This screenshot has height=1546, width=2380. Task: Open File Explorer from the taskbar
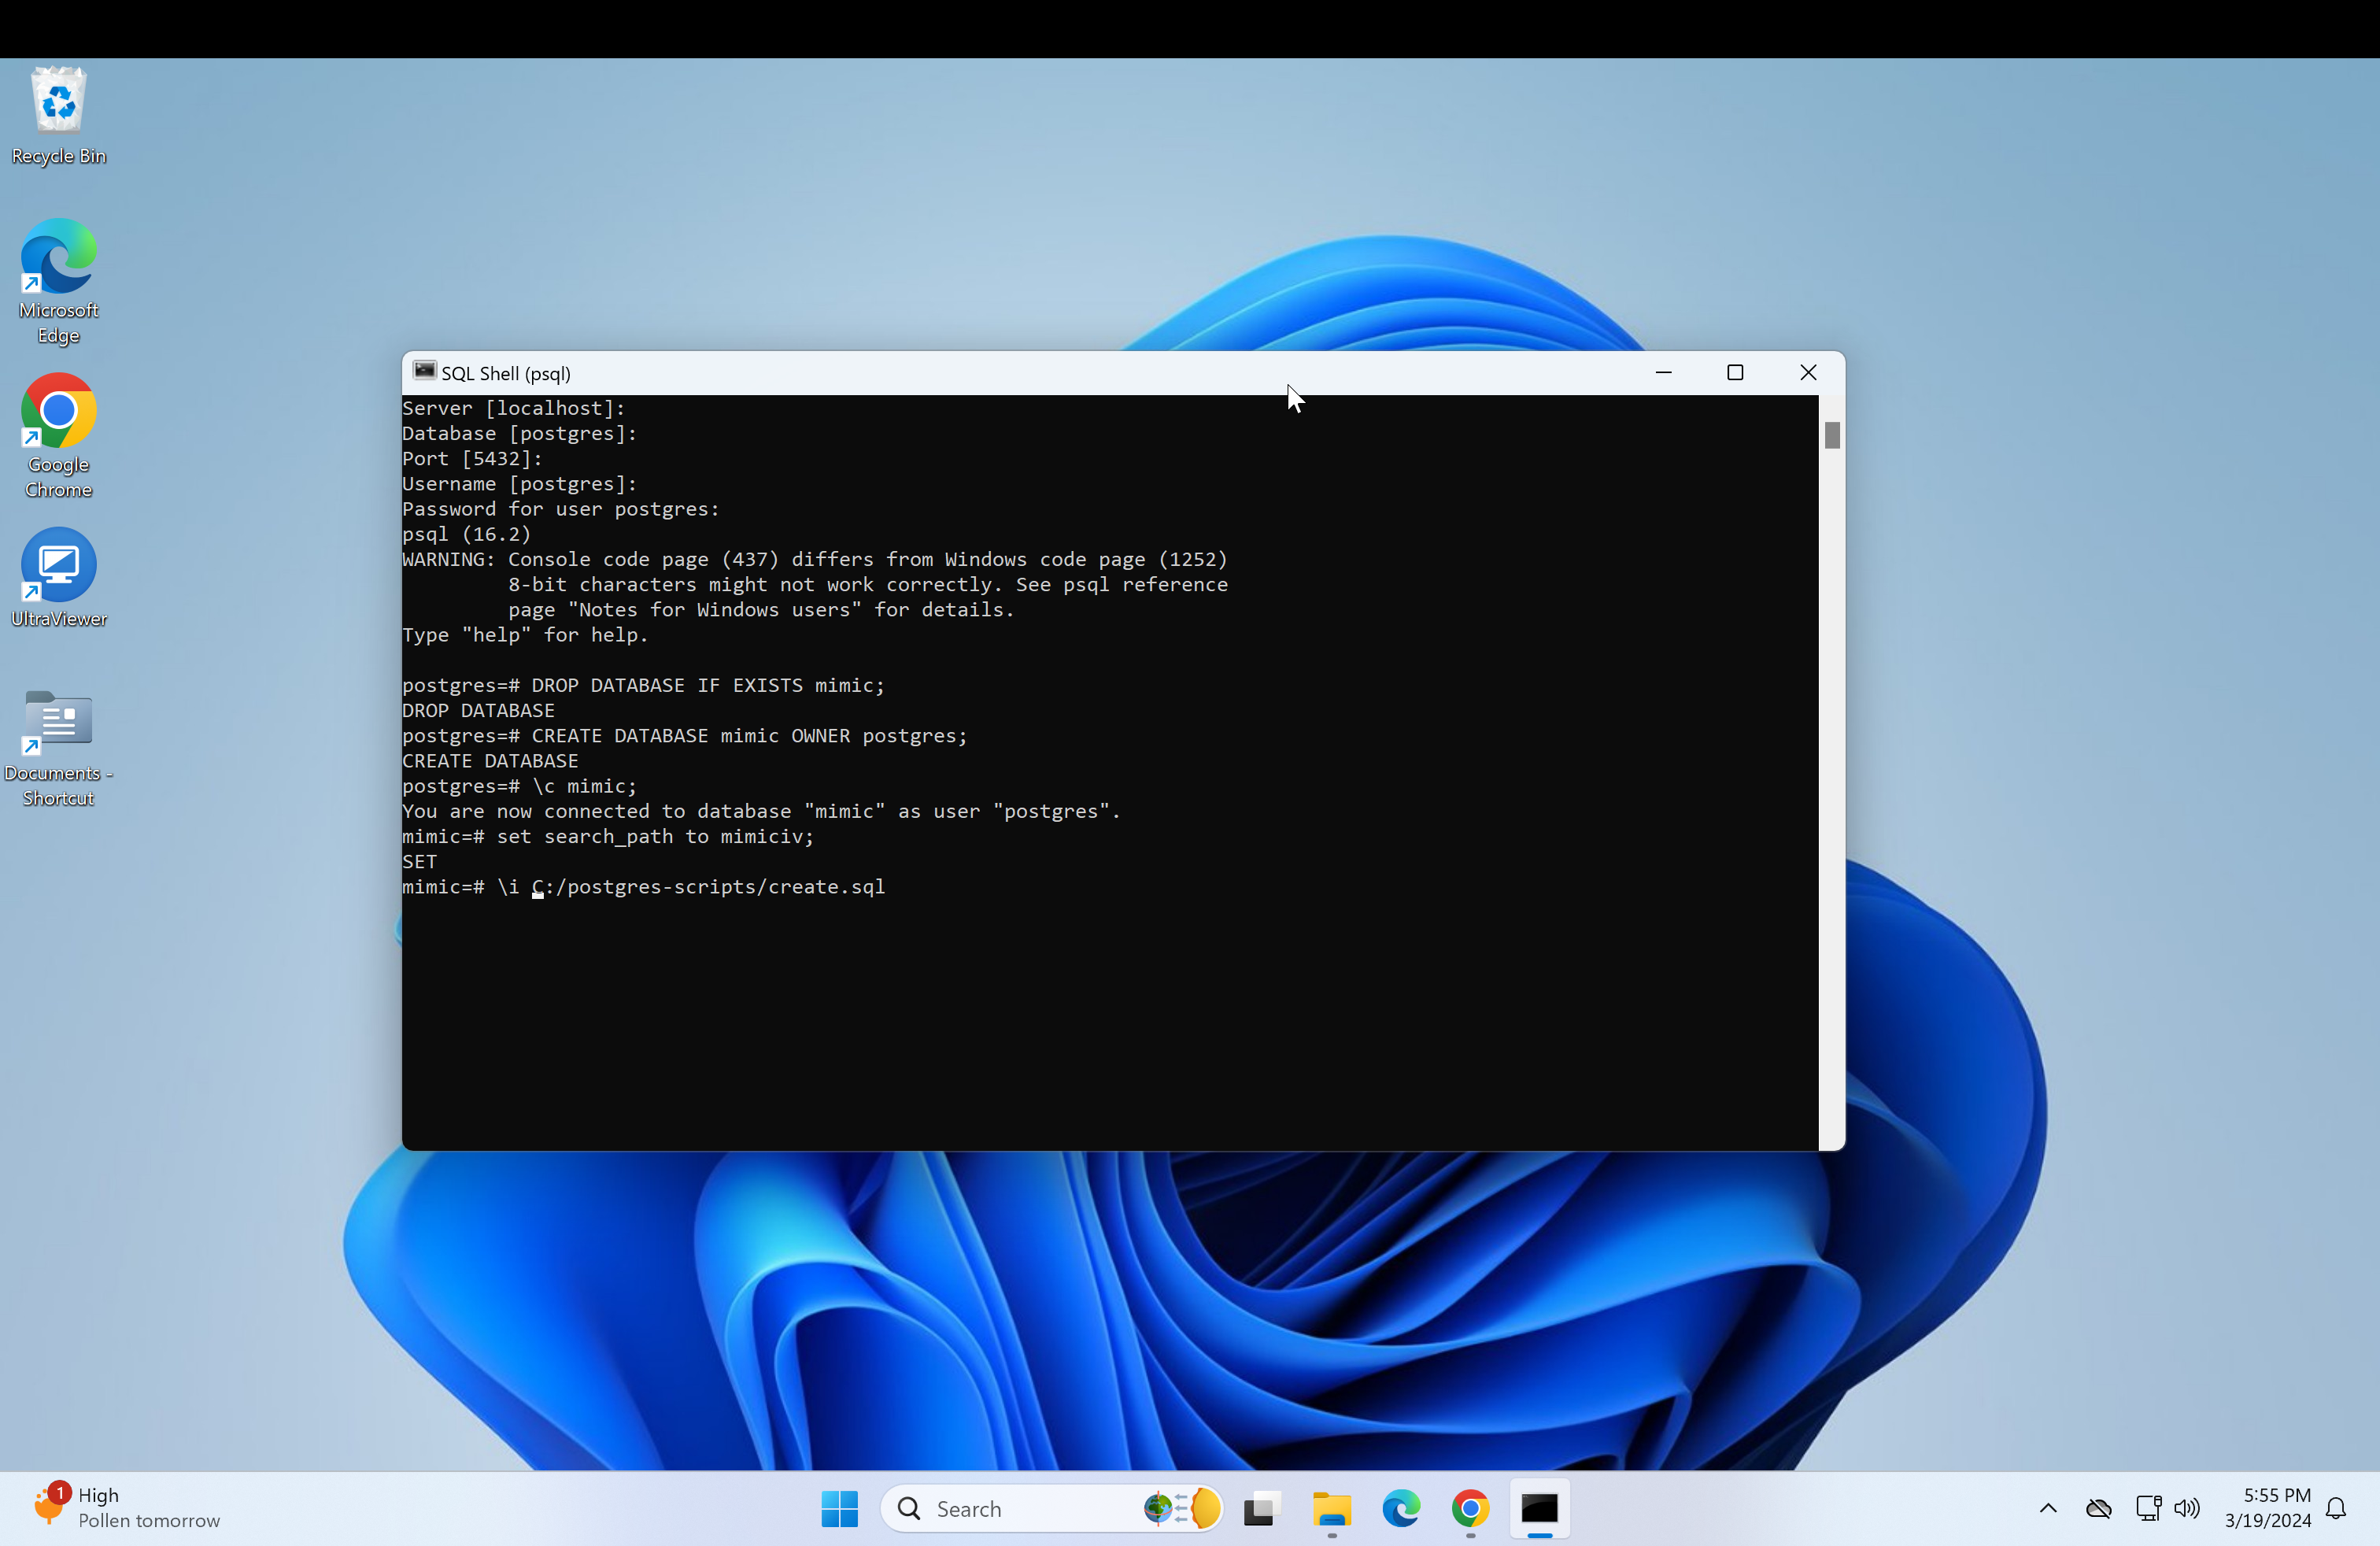tap(1331, 1508)
